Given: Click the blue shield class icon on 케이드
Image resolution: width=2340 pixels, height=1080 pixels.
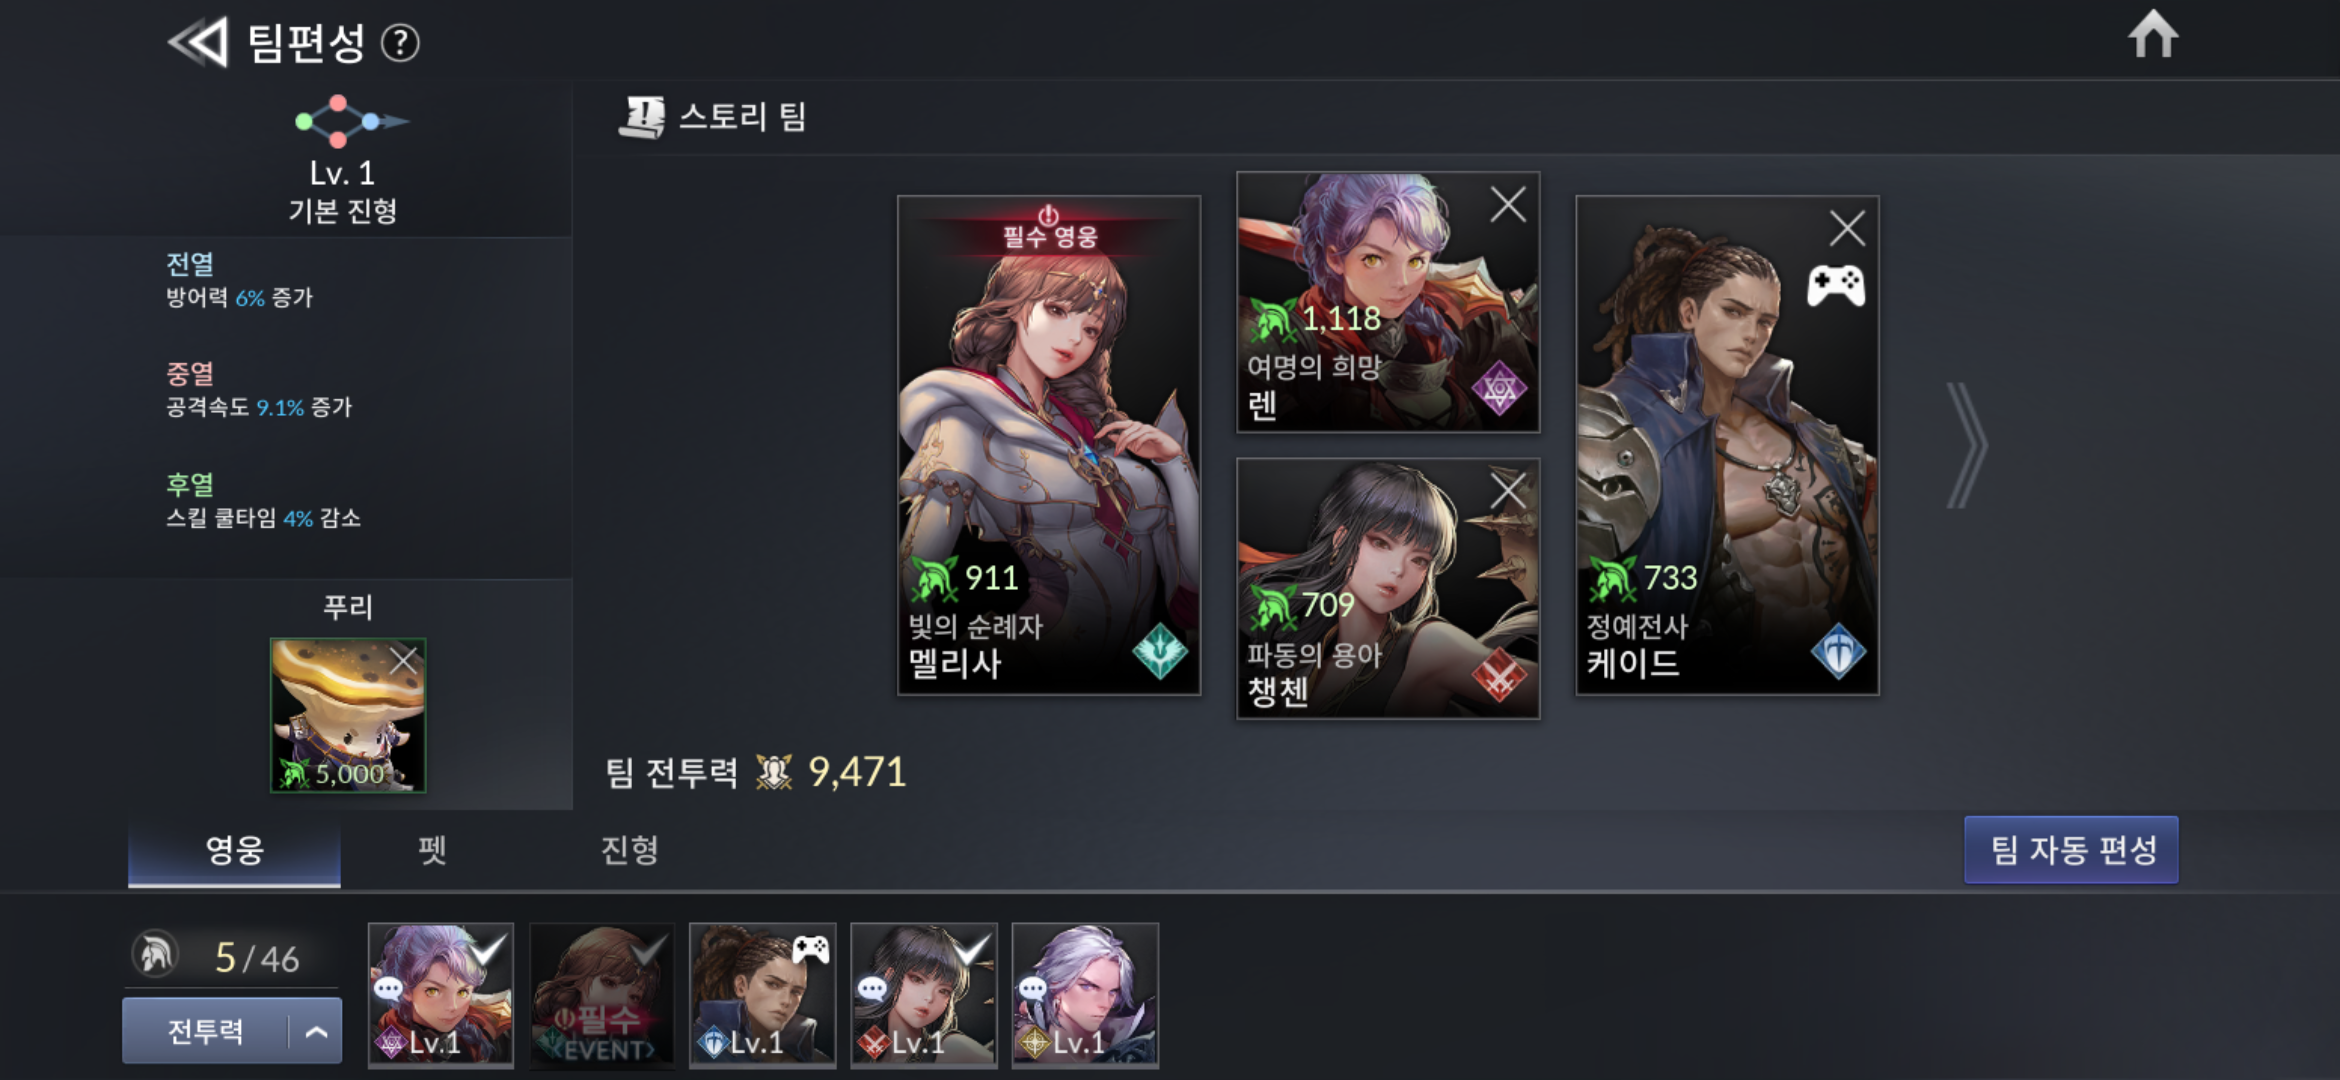Looking at the screenshot, I should 1838,651.
